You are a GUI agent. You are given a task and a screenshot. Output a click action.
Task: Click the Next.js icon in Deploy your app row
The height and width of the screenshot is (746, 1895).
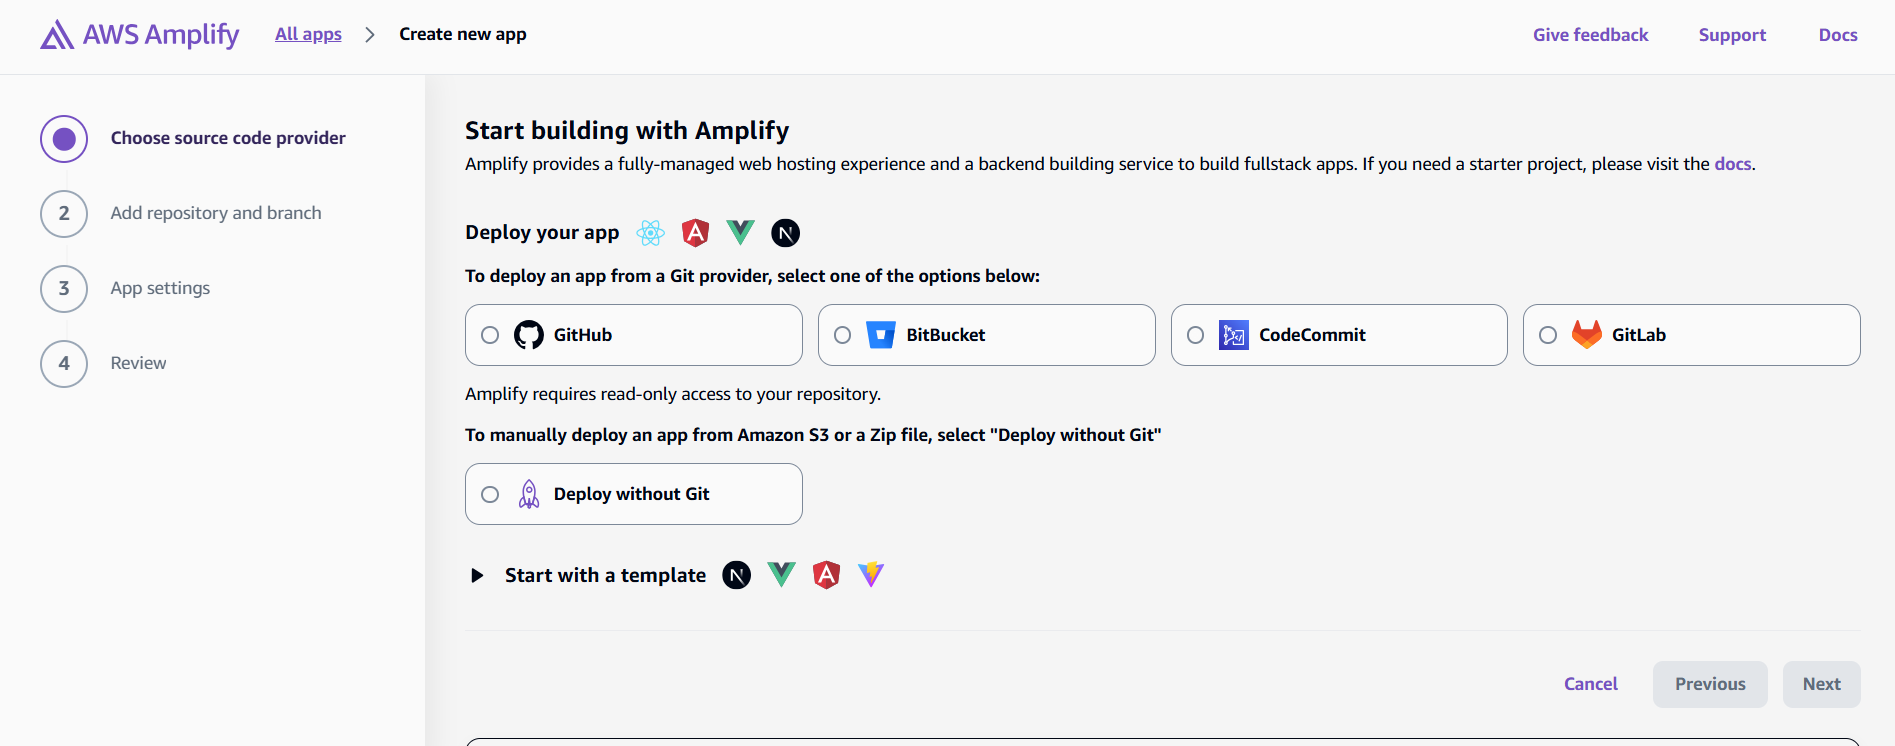click(x=785, y=232)
